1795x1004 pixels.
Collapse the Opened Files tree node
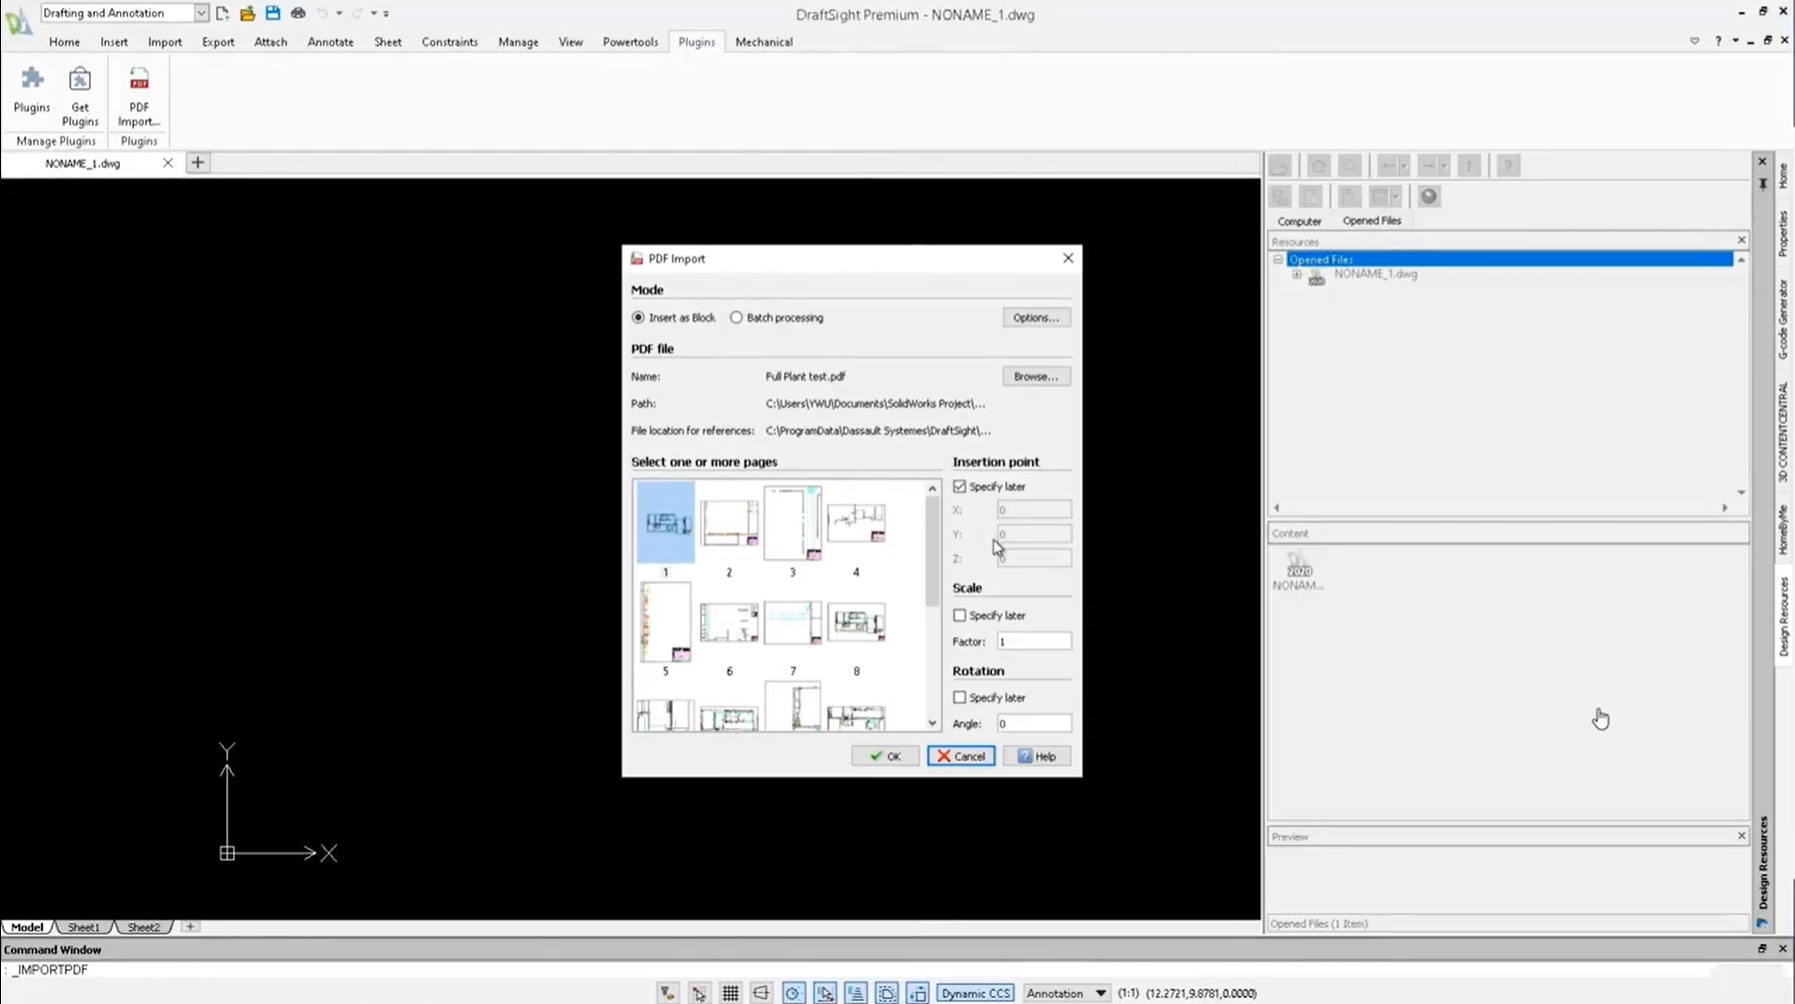point(1278,260)
